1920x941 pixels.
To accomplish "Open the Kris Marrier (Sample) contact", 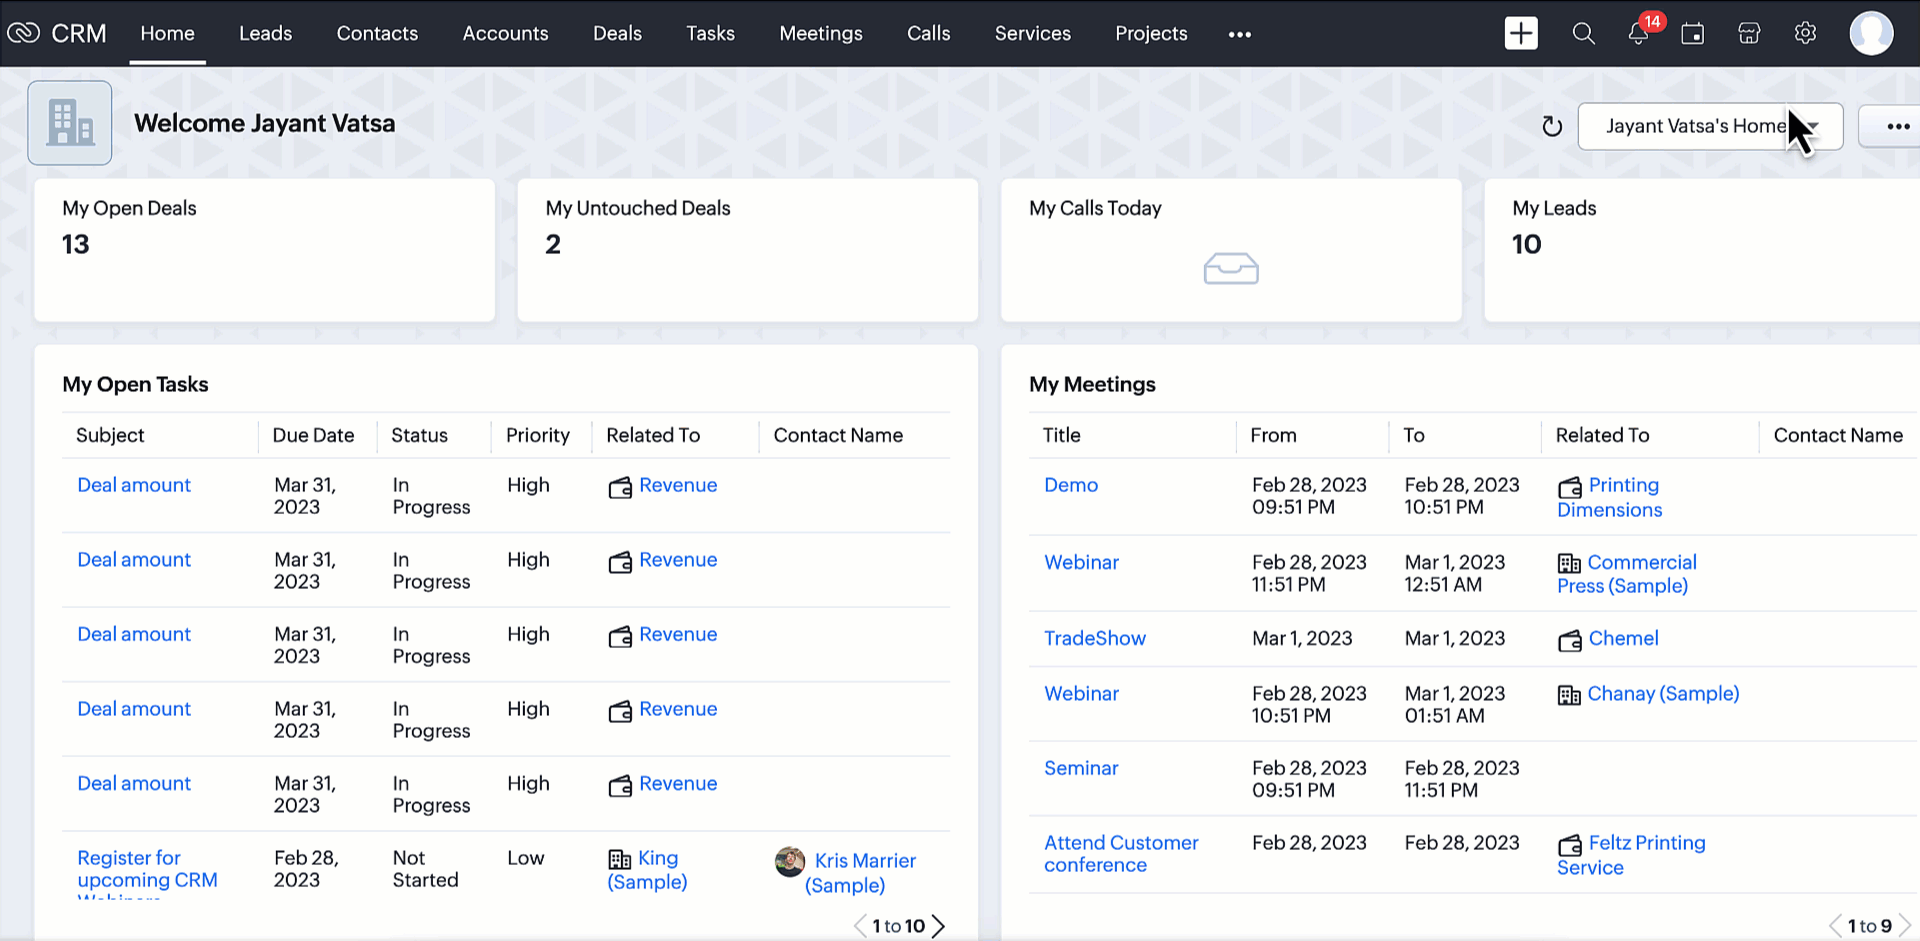I will pos(864,872).
